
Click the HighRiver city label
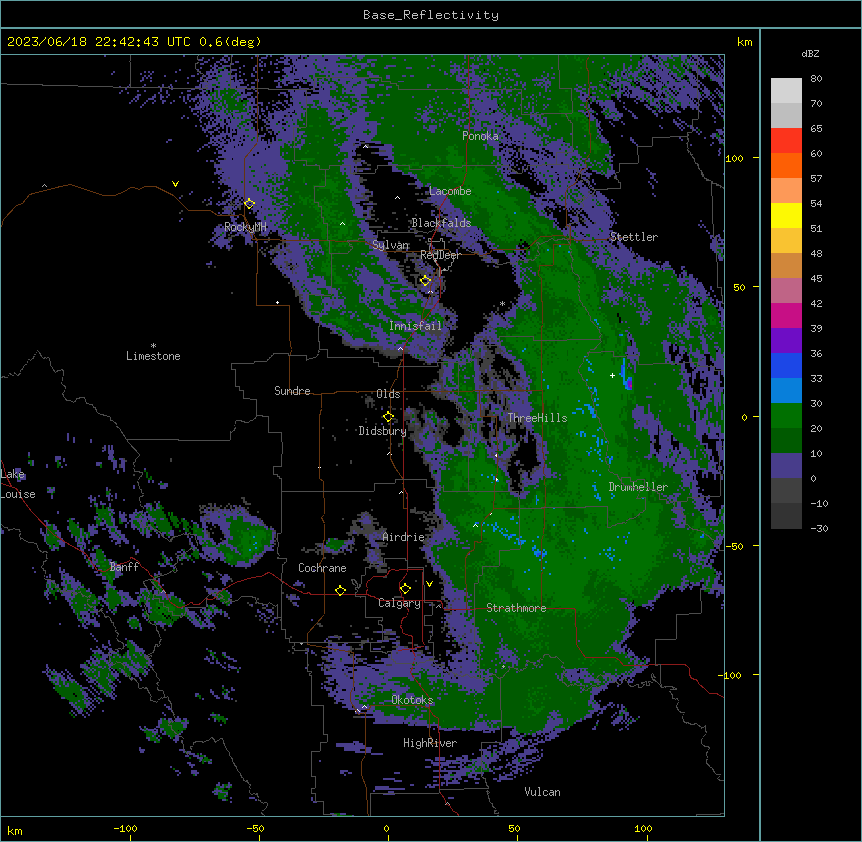coord(430,743)
